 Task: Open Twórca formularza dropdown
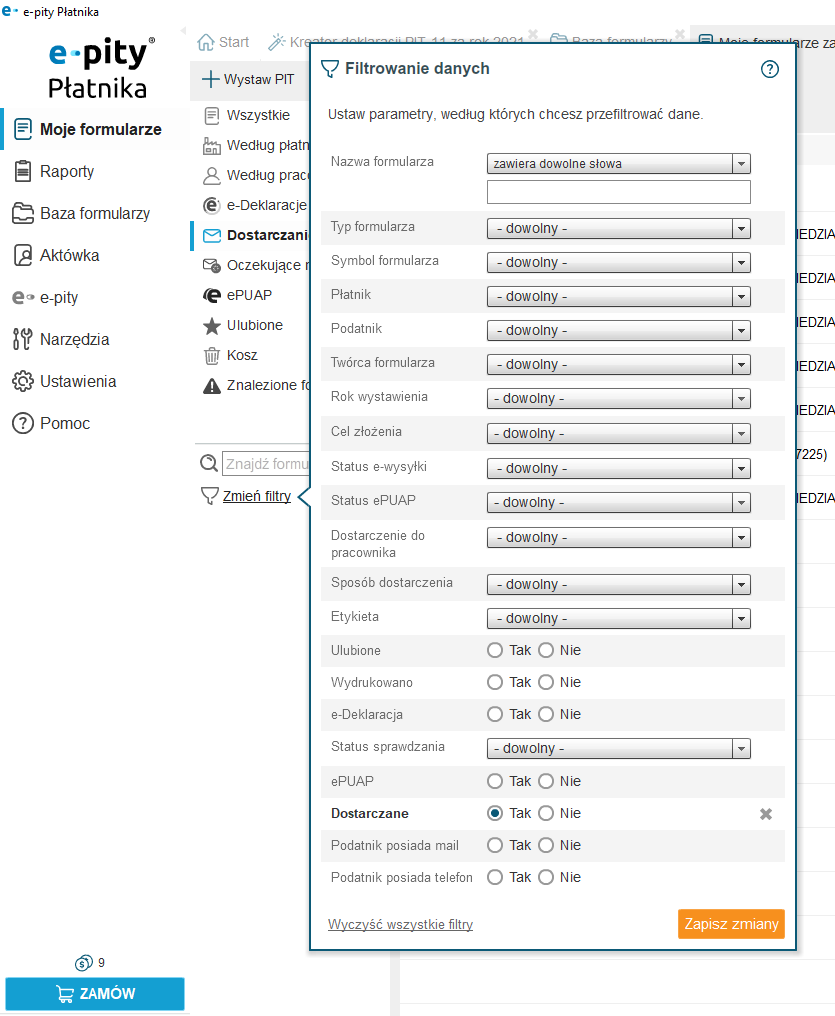(x=619, y=364)
